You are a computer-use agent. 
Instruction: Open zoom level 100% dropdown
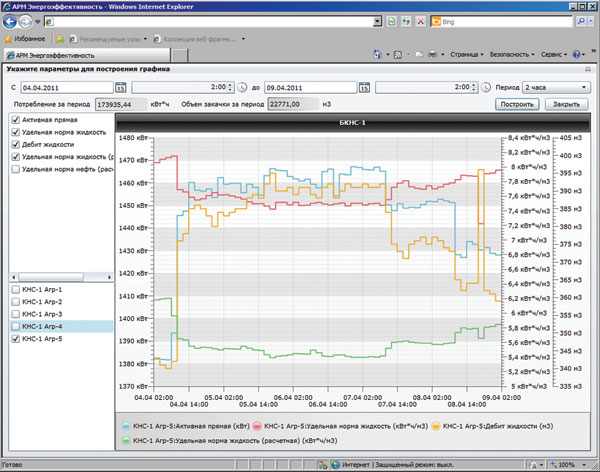click(x=584, y=465)
